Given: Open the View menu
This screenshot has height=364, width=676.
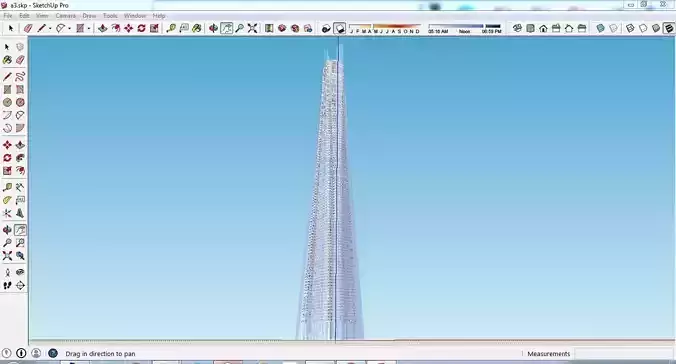Looking at the screenshot, I should tap(42, 16).
